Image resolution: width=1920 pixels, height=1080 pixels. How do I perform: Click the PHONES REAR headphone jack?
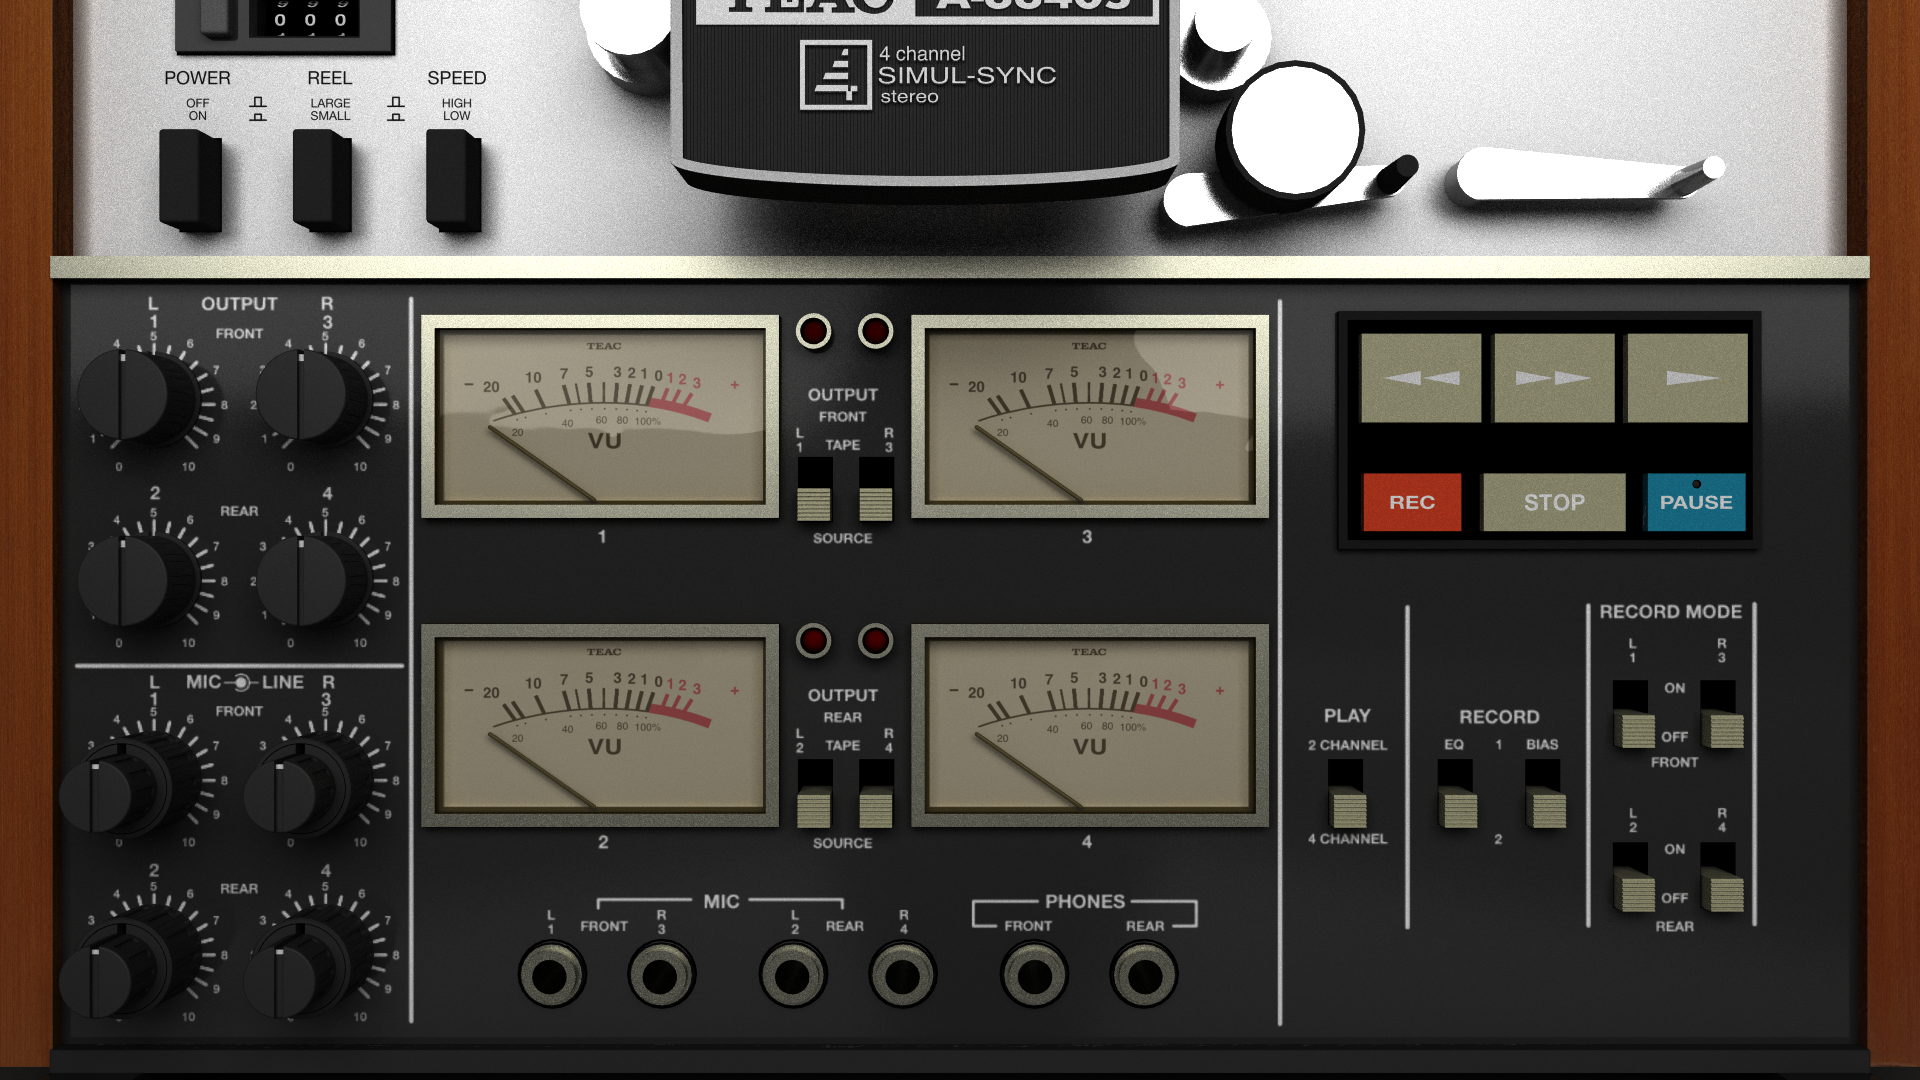(1144, 975)
